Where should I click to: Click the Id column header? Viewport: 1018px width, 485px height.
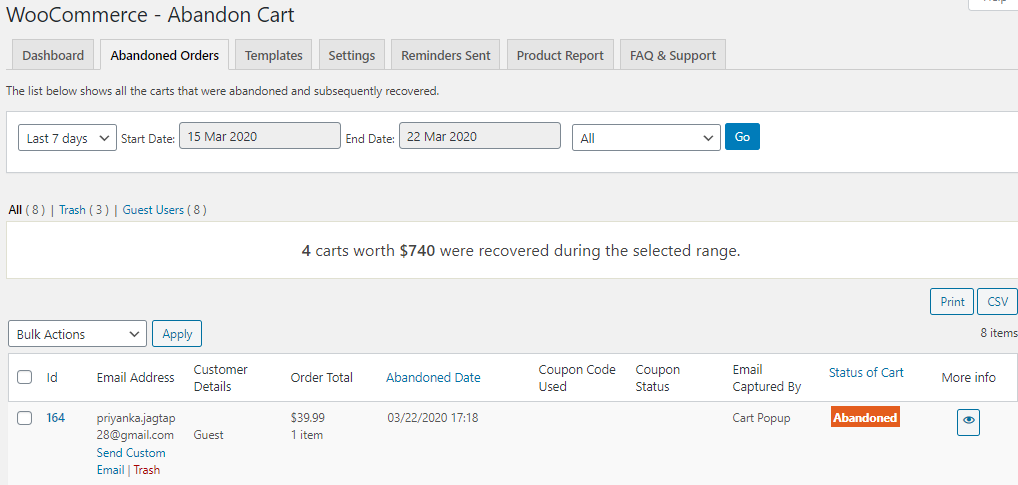coord(52,377)
